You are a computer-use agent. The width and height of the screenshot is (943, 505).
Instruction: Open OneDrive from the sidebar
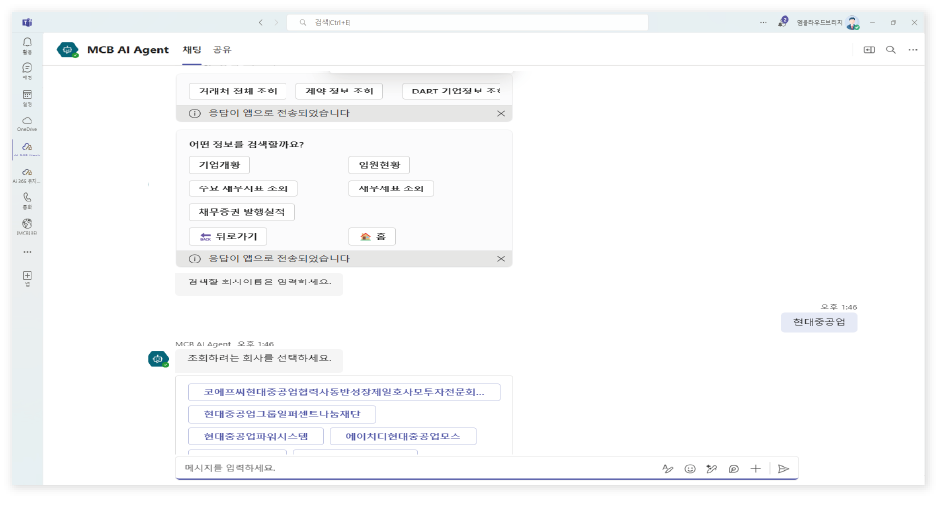(x=27, y=123)
